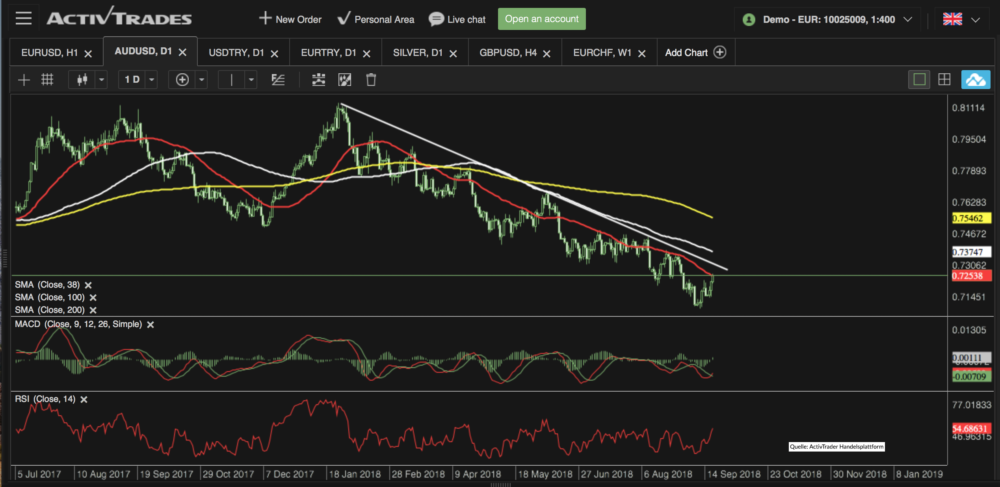This screenshot has width=1000, height=487.
Task: Click the yellow 0.75462 price label
Action: click(971, 218)
